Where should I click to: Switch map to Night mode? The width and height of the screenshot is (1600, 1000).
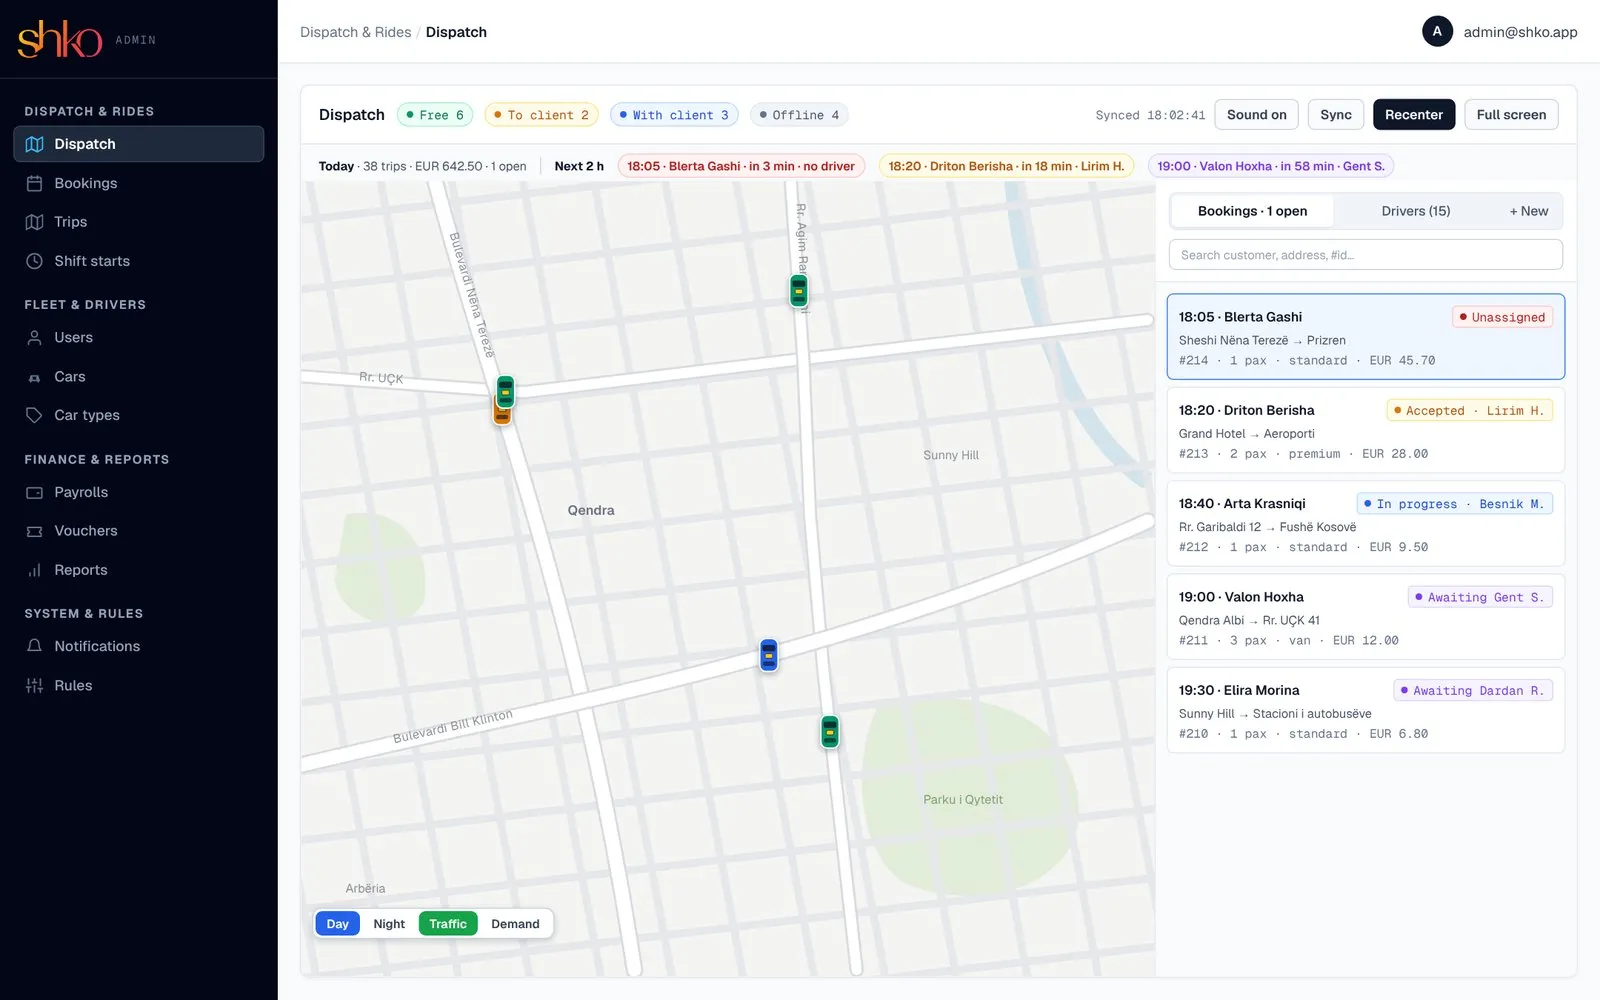389,924
